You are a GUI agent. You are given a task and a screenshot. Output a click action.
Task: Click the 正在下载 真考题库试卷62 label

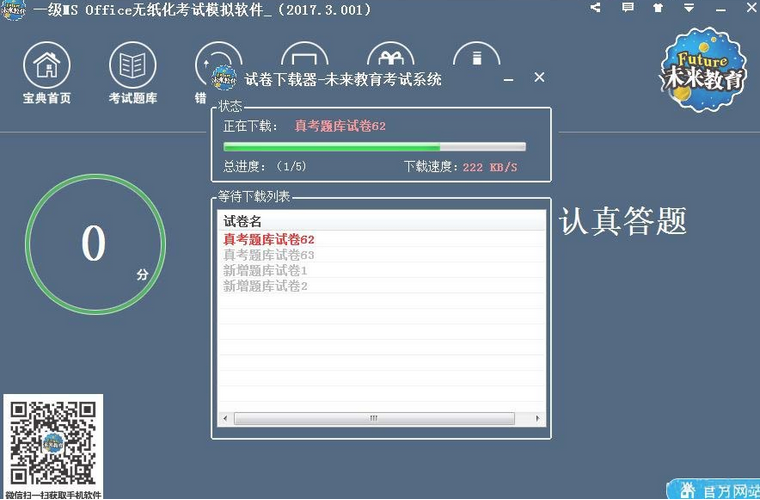point(304,126)
